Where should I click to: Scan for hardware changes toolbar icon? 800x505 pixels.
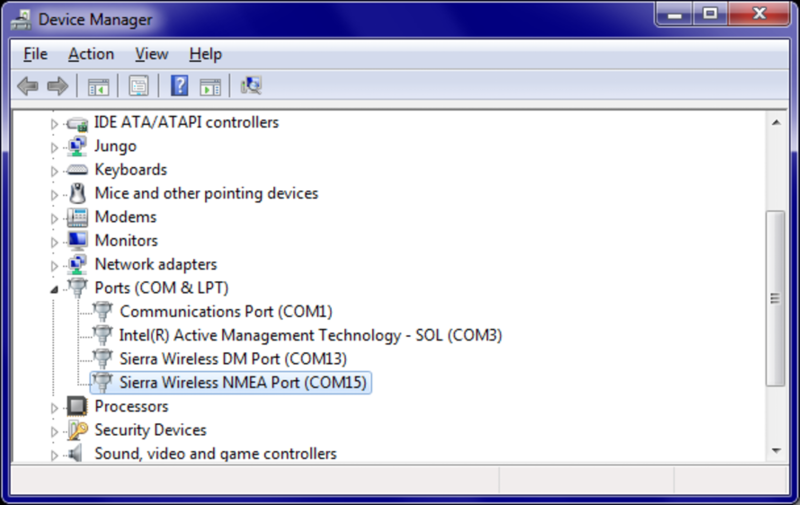(251, 85)
